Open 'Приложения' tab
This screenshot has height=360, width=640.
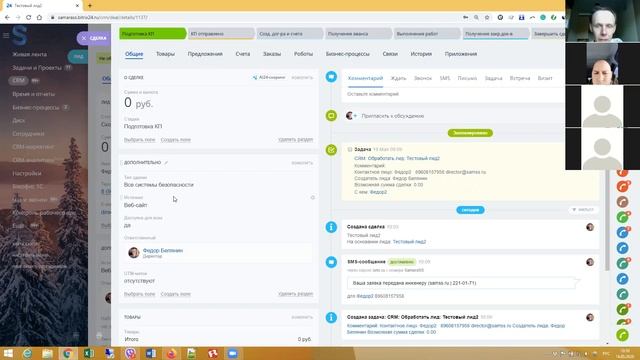[x=461, y=54]
